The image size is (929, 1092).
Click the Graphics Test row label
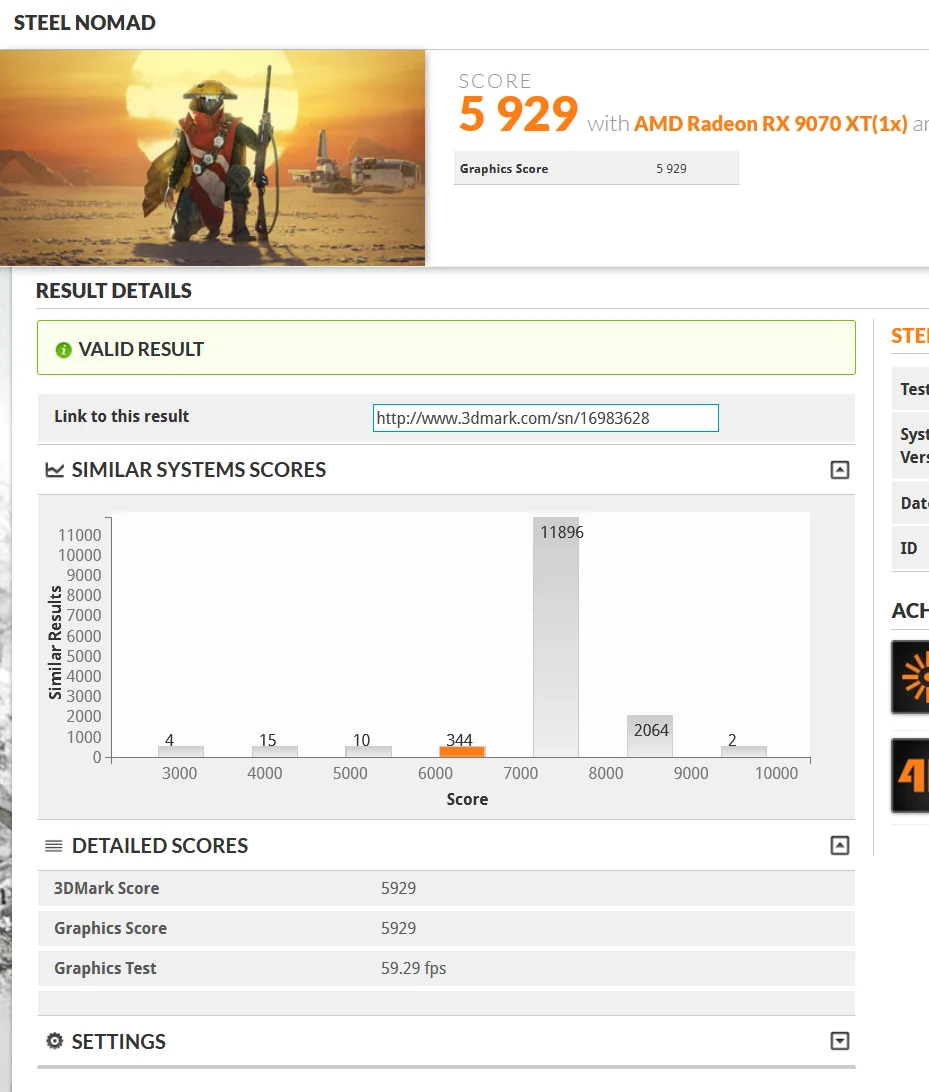coord(105,969)
